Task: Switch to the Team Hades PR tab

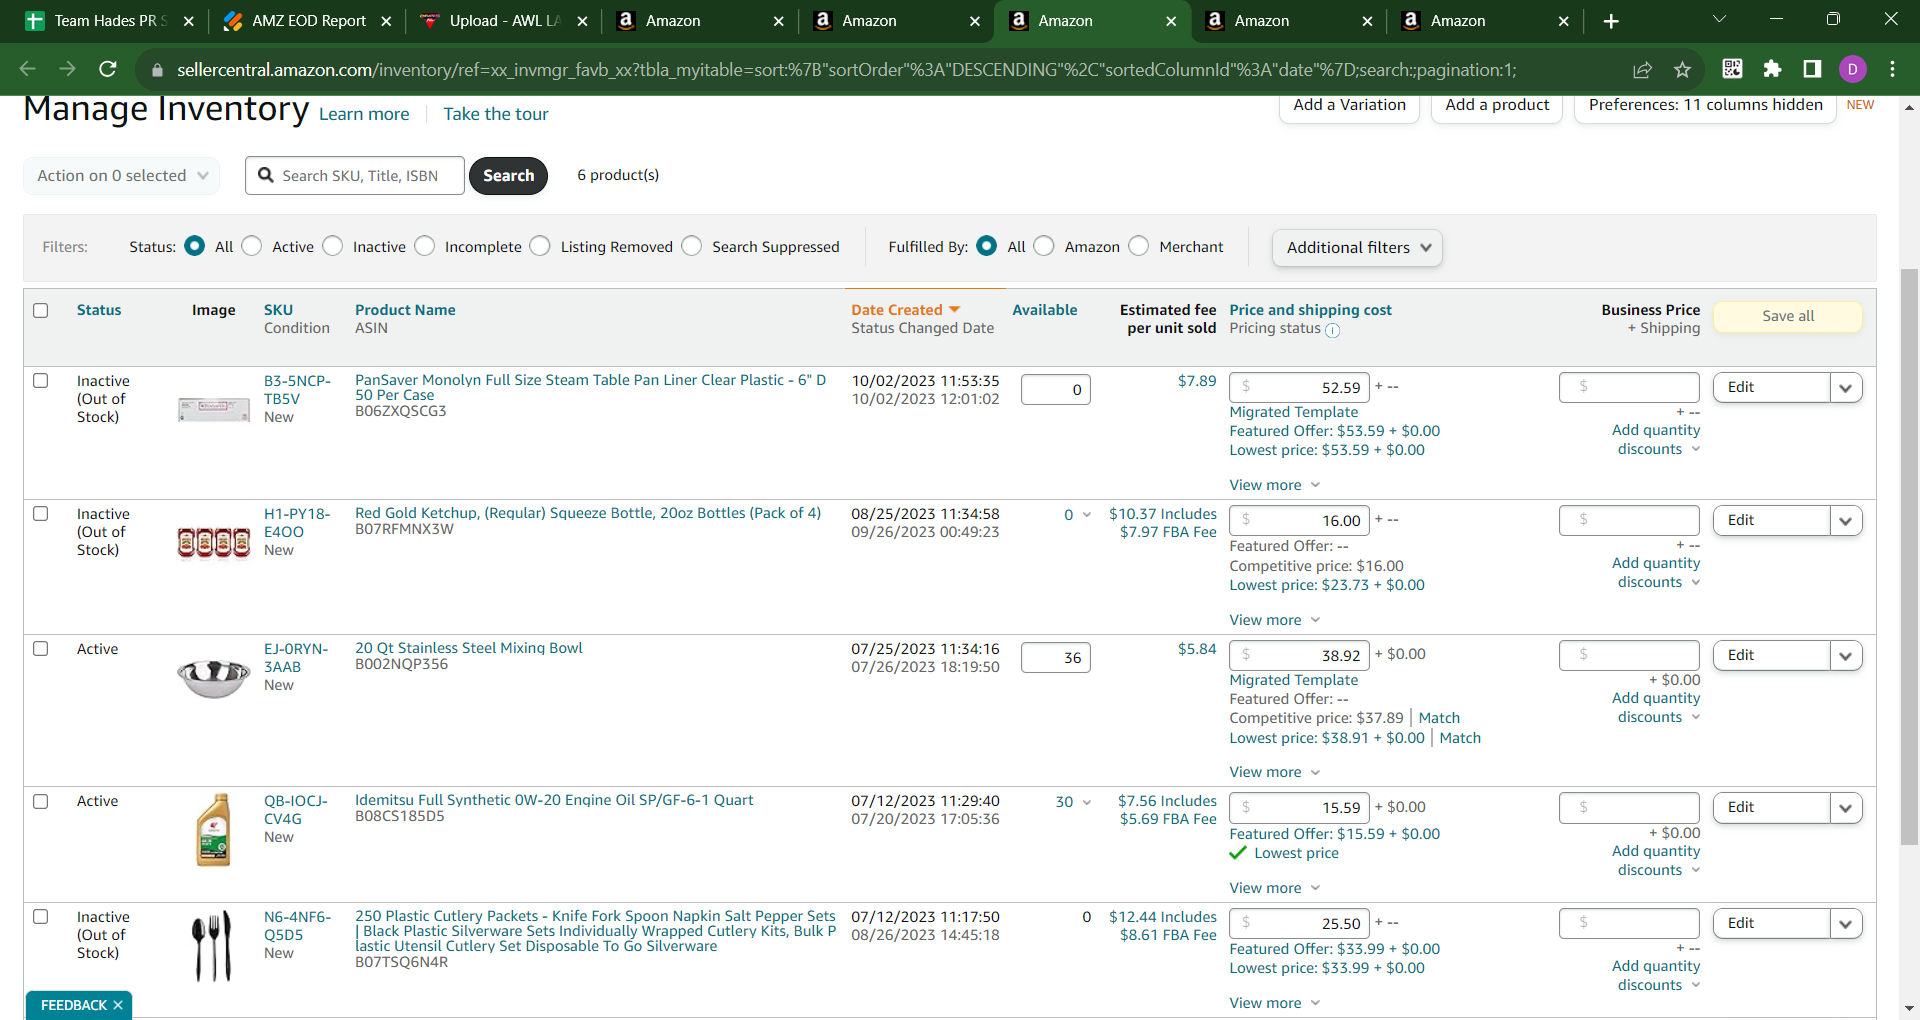Action: [108, 21]
